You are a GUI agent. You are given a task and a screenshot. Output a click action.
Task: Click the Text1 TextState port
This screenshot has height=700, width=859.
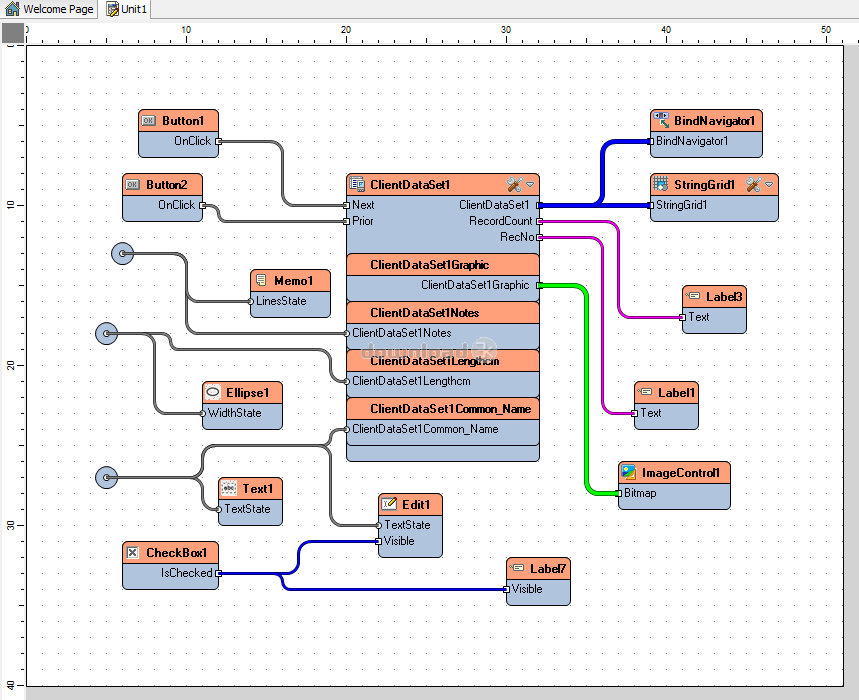coord(219,509)
